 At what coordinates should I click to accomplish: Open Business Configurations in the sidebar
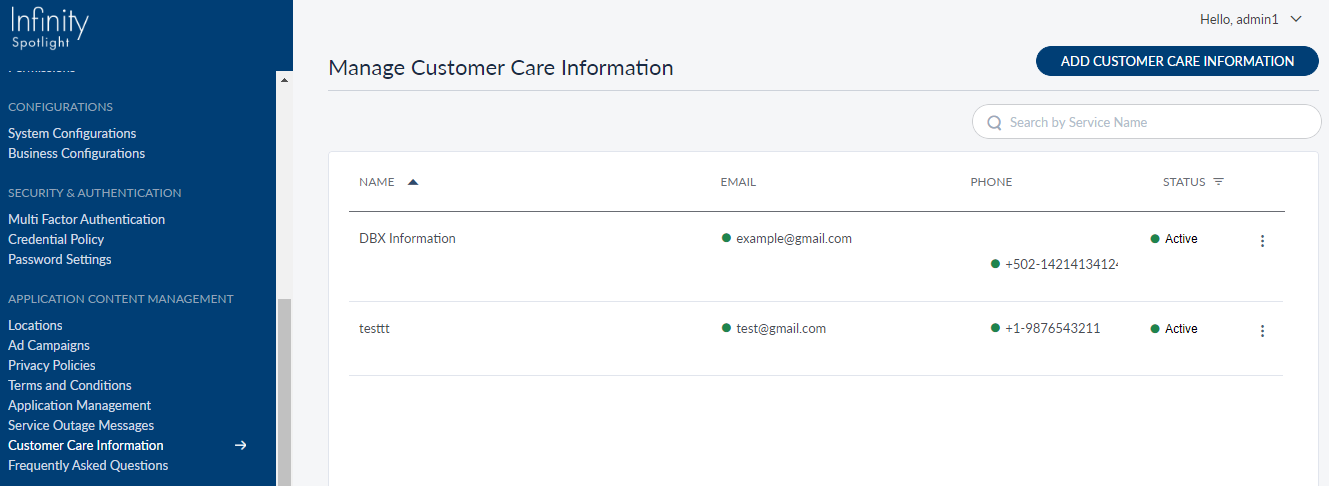[x=76, y=153]
